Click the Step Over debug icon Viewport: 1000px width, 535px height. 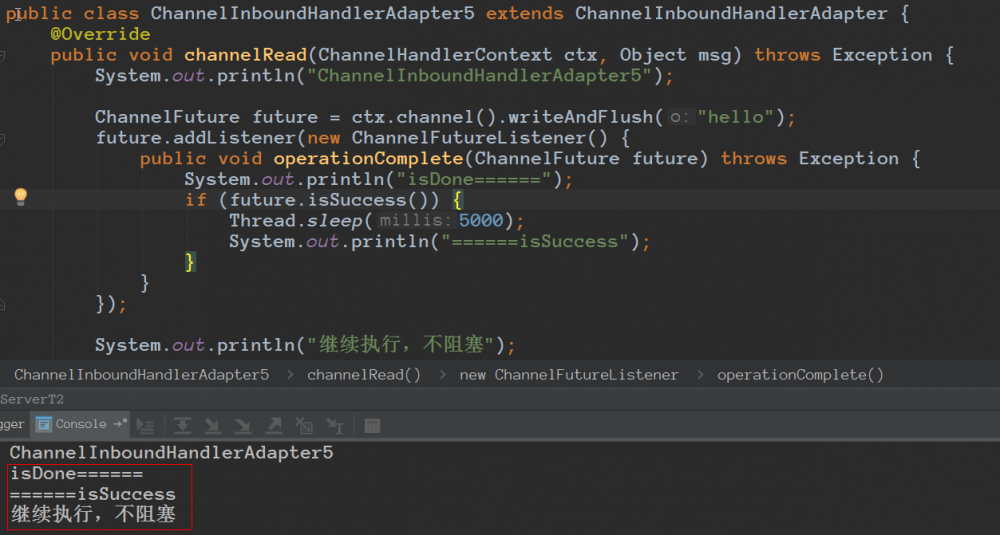click(x=182, y=425)
